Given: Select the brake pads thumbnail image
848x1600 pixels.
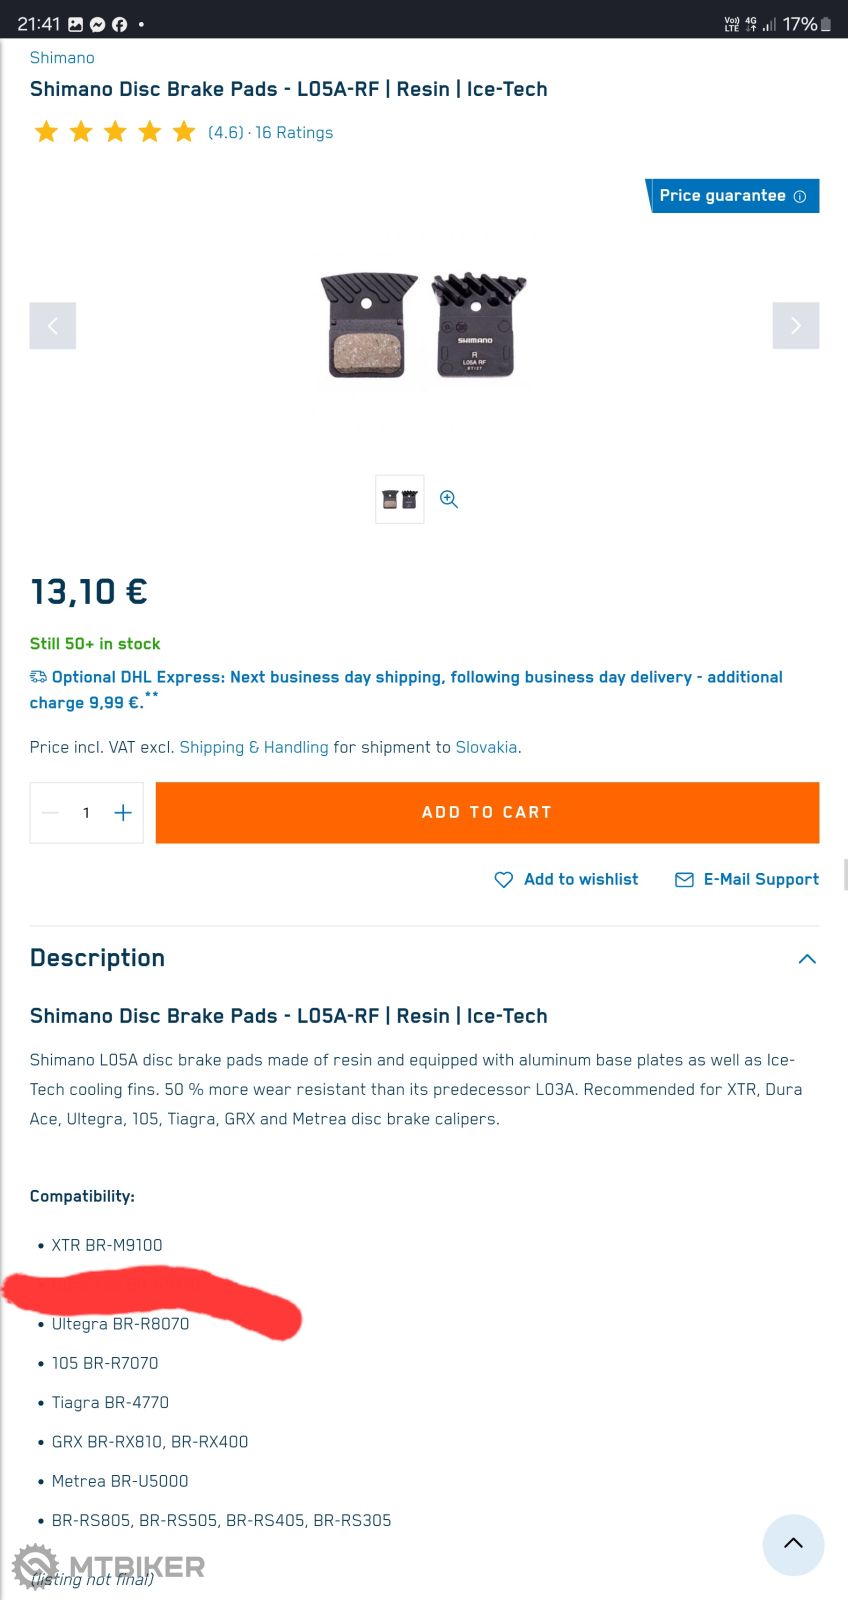Looking at the screenshot, I should 399,499.
